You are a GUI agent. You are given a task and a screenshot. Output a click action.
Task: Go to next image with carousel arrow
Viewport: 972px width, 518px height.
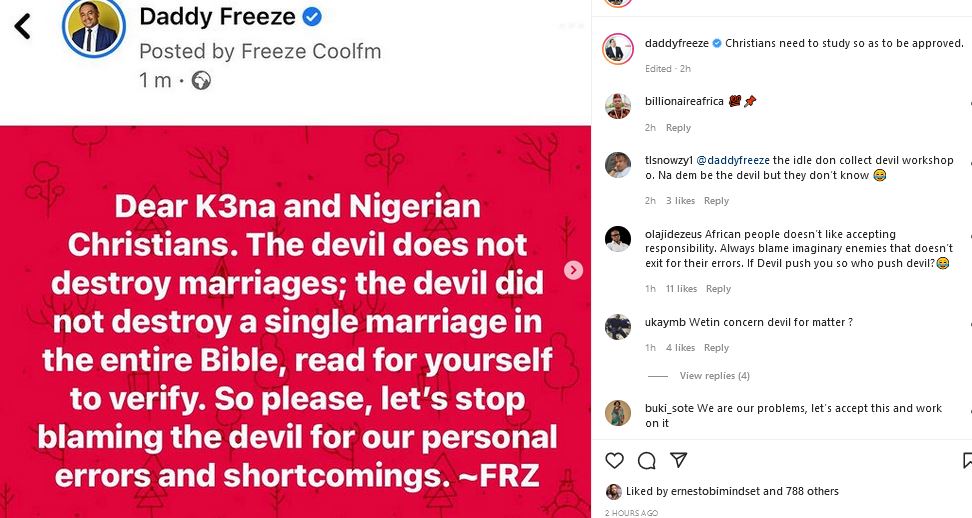(574, 270)
